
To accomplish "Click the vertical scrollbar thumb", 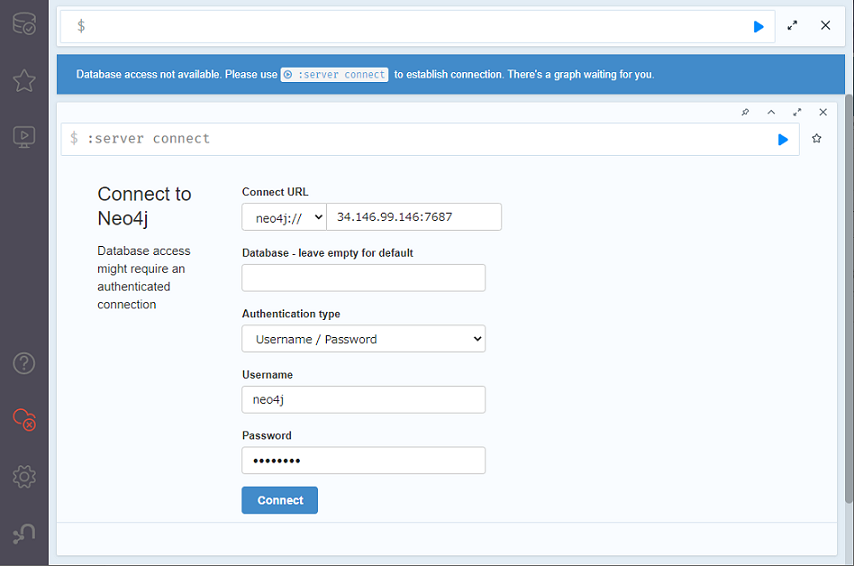I will click(849, 299).
